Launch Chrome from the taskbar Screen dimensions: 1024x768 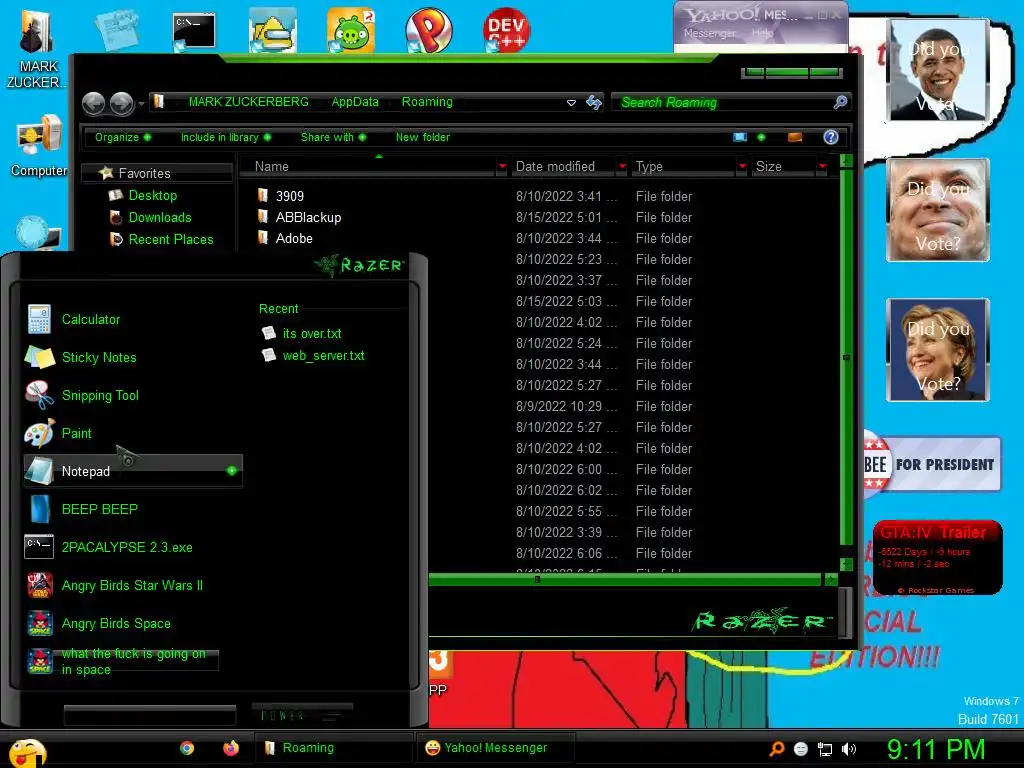(187, 748)
